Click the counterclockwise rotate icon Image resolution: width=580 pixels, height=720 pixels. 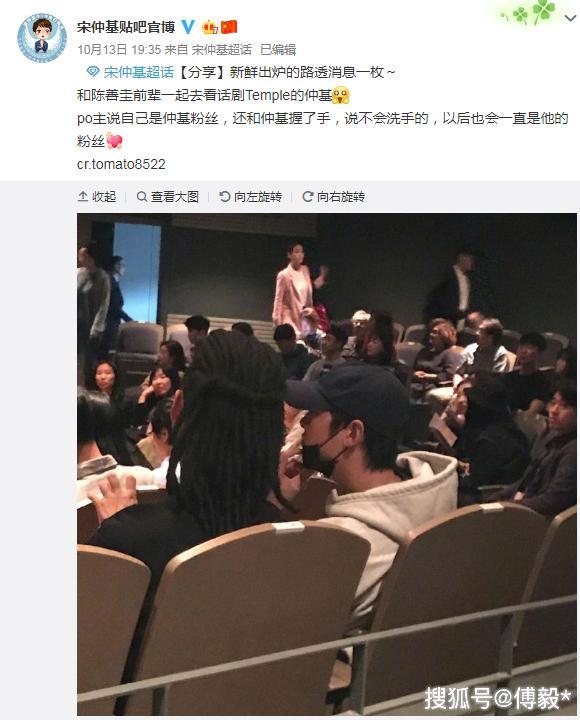225,197
